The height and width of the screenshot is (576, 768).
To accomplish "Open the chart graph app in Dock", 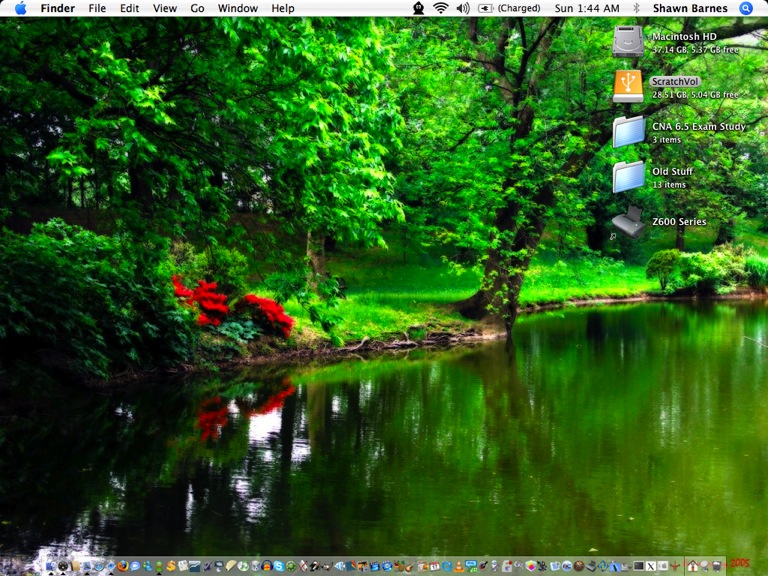I will [194, 566].
